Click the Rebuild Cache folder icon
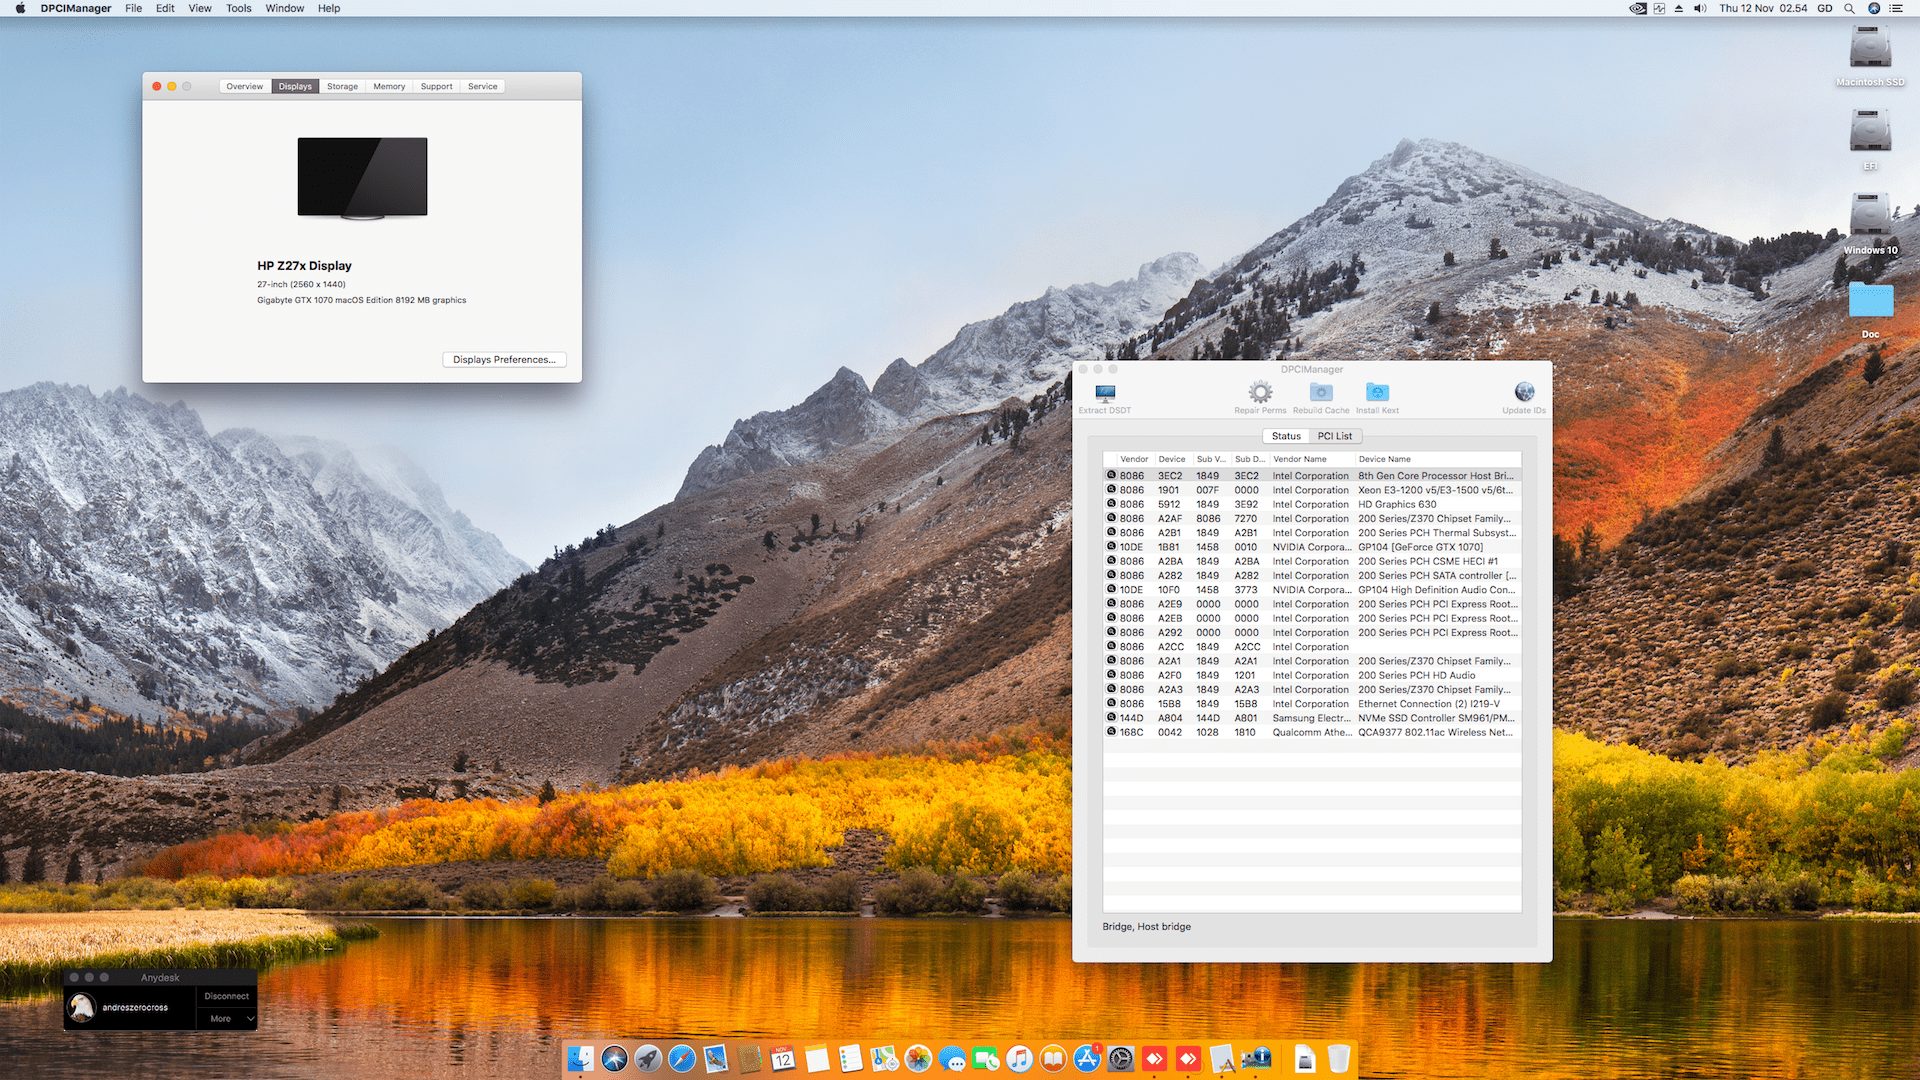1920x1080 pixels. coord(1321,392)
